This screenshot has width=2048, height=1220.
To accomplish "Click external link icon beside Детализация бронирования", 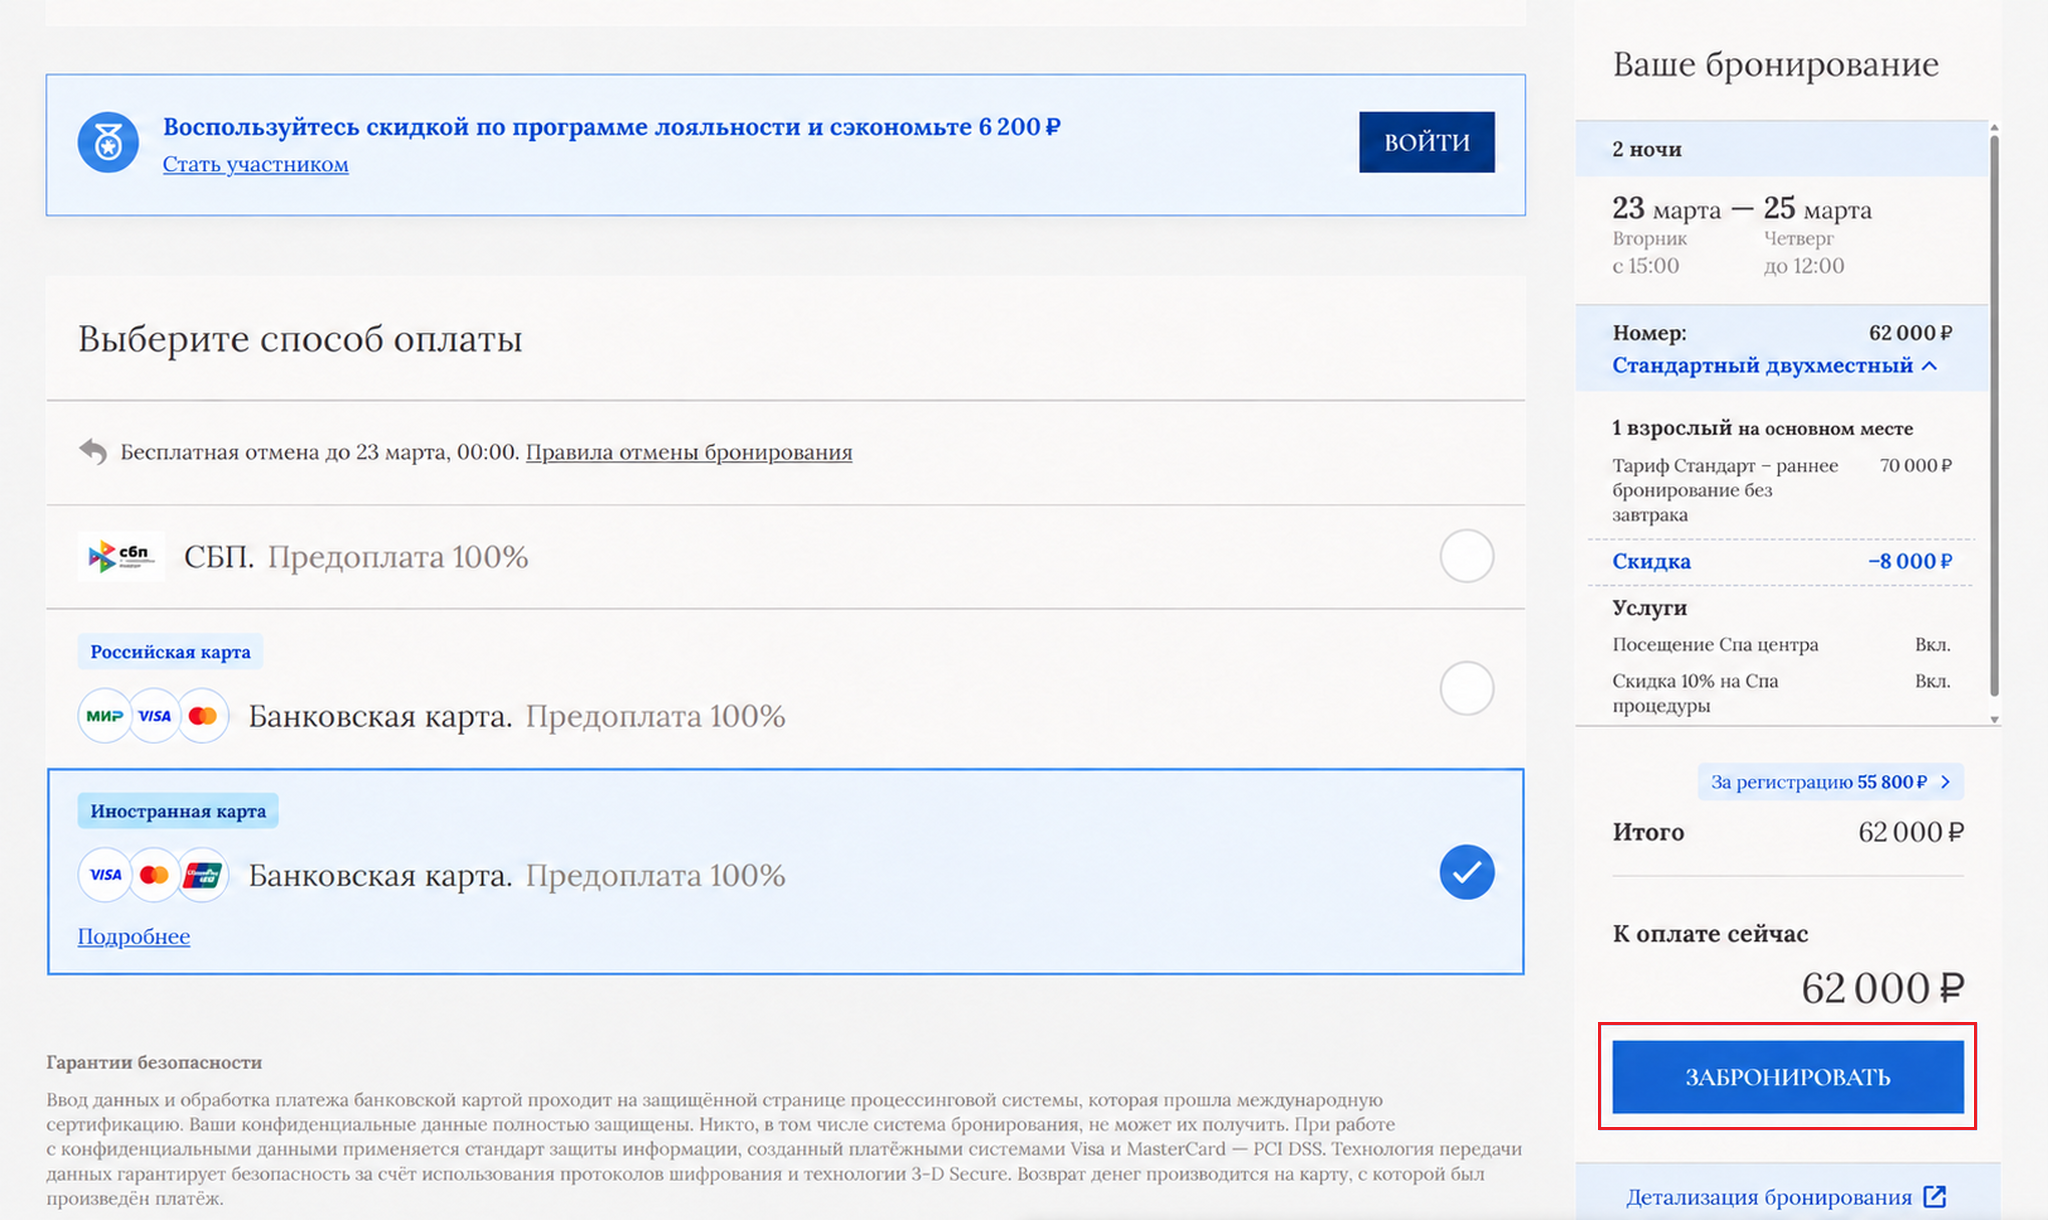I will pyautogui.click(x=1935, y=1197).
